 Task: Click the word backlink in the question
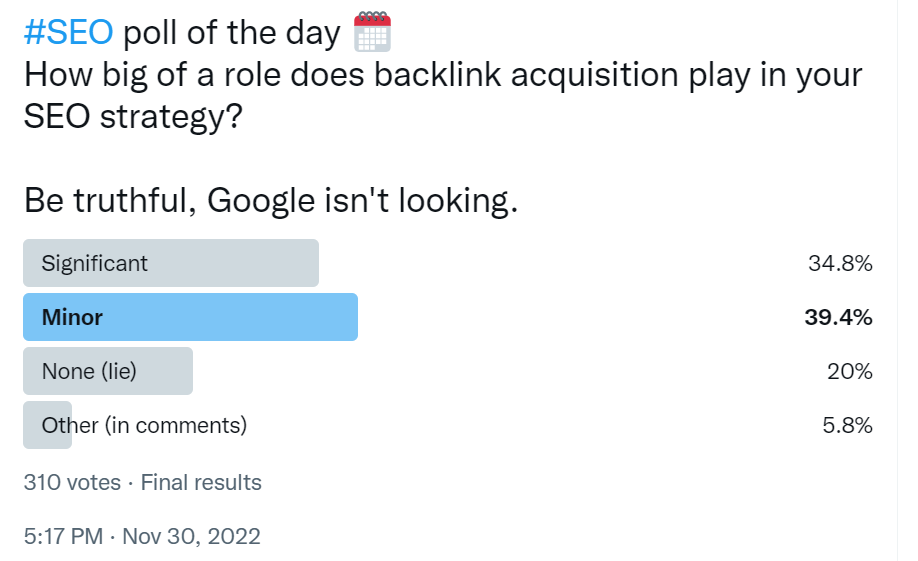point(437,74)
